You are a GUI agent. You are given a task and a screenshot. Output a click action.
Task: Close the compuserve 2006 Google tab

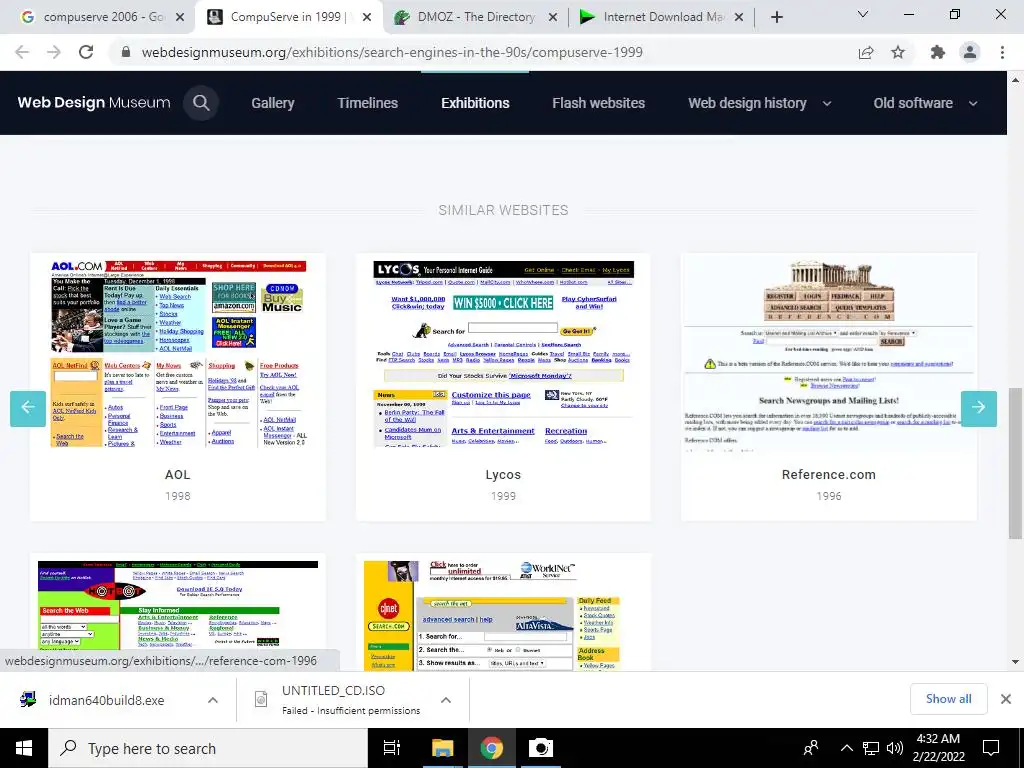(180, 17)
